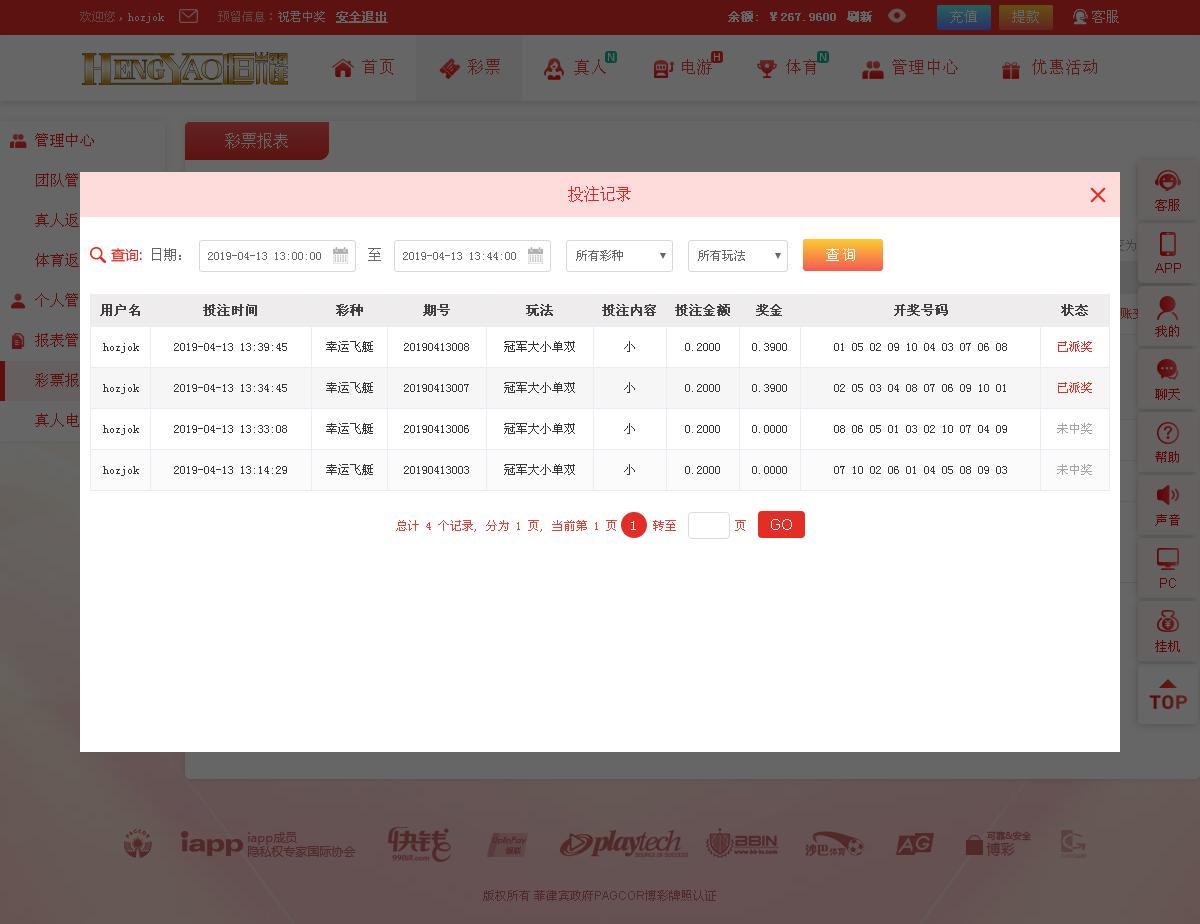Toggle balance visibility eye icon
This screenshot has height=924, width=1200.
click(x=897, y=16)
